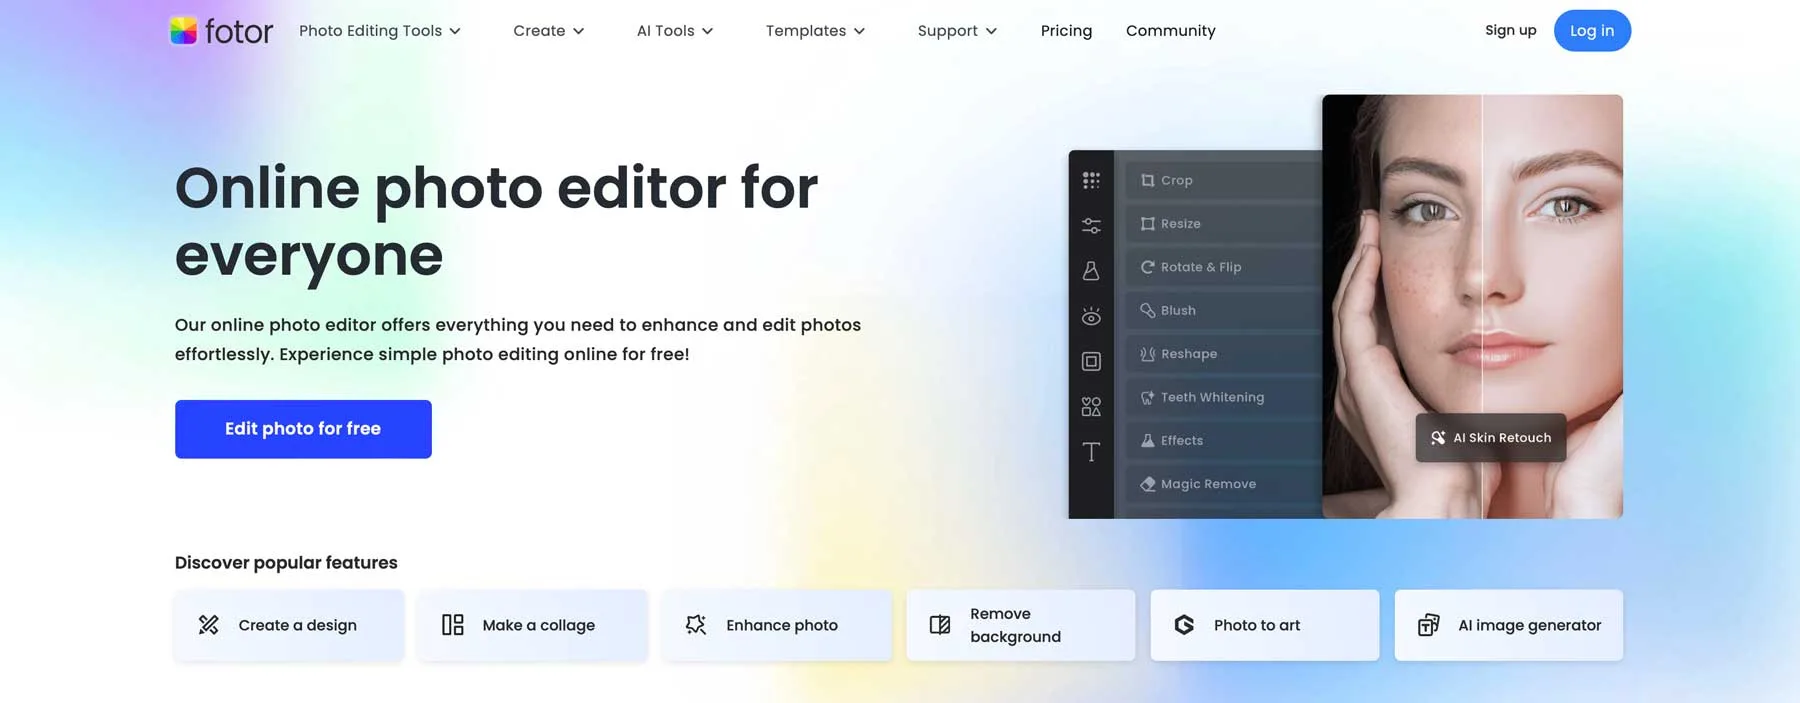Open the Create dropdown menu
This screenshot has height=703, width=1800.
tap(549, 31)
